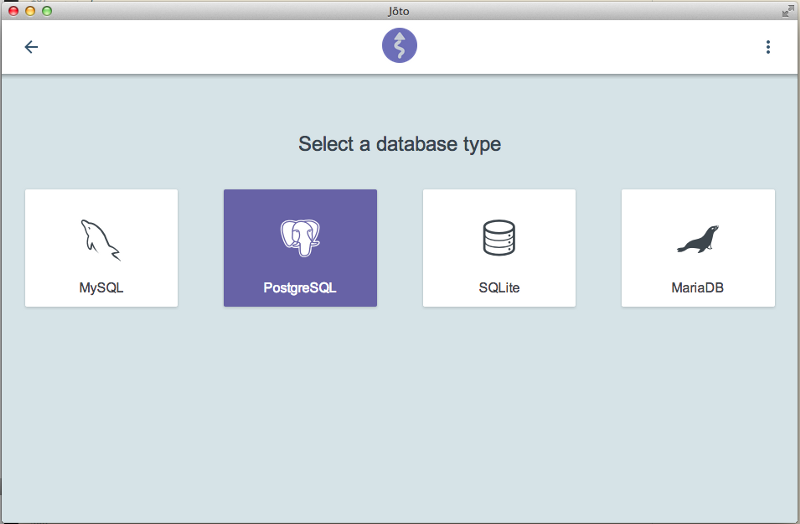Open the three-dot overflow menu

[x=767, y=47]
